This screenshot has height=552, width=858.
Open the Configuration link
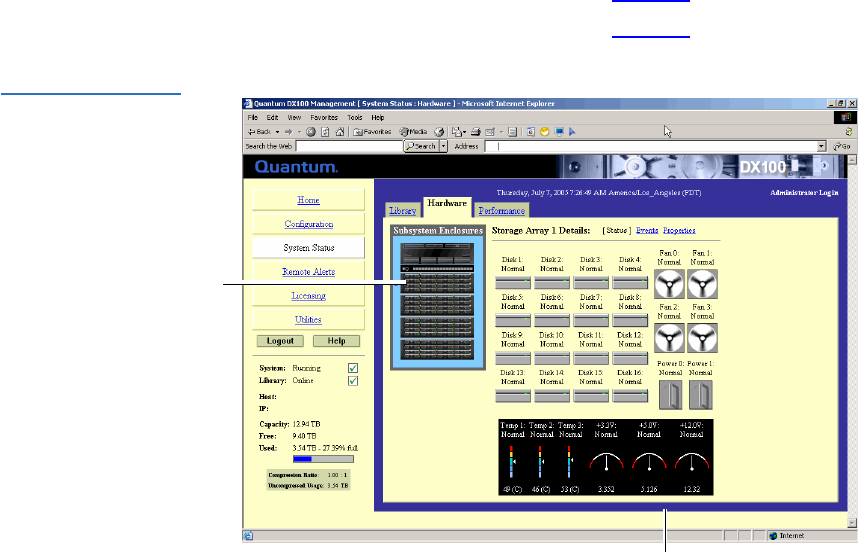[x=309, y=224]
